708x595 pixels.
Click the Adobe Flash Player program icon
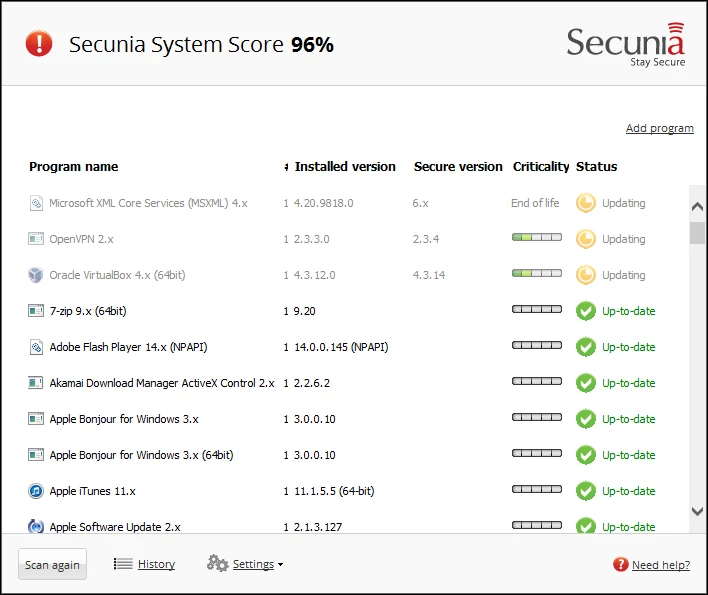36,347
